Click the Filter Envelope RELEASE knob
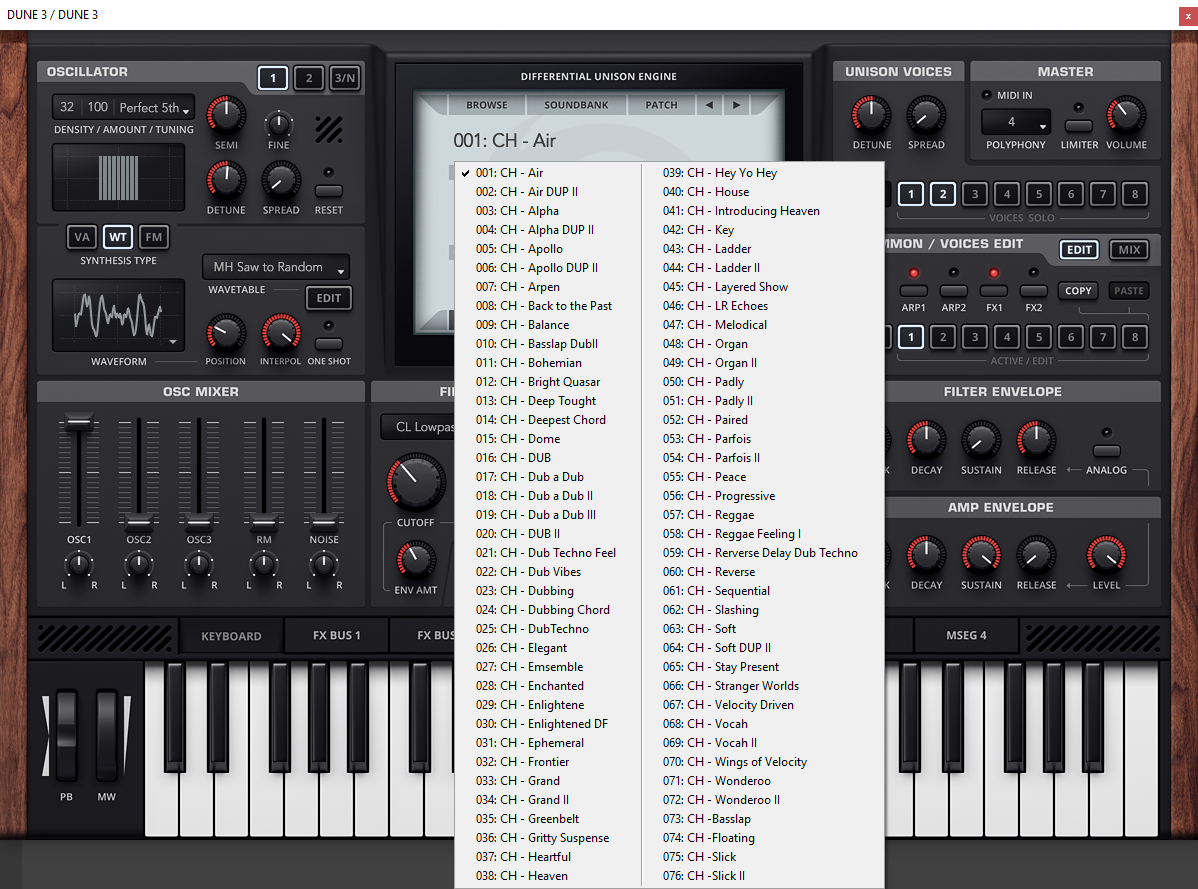The width and height of the screenshot is (1198, 889). 1036,440
